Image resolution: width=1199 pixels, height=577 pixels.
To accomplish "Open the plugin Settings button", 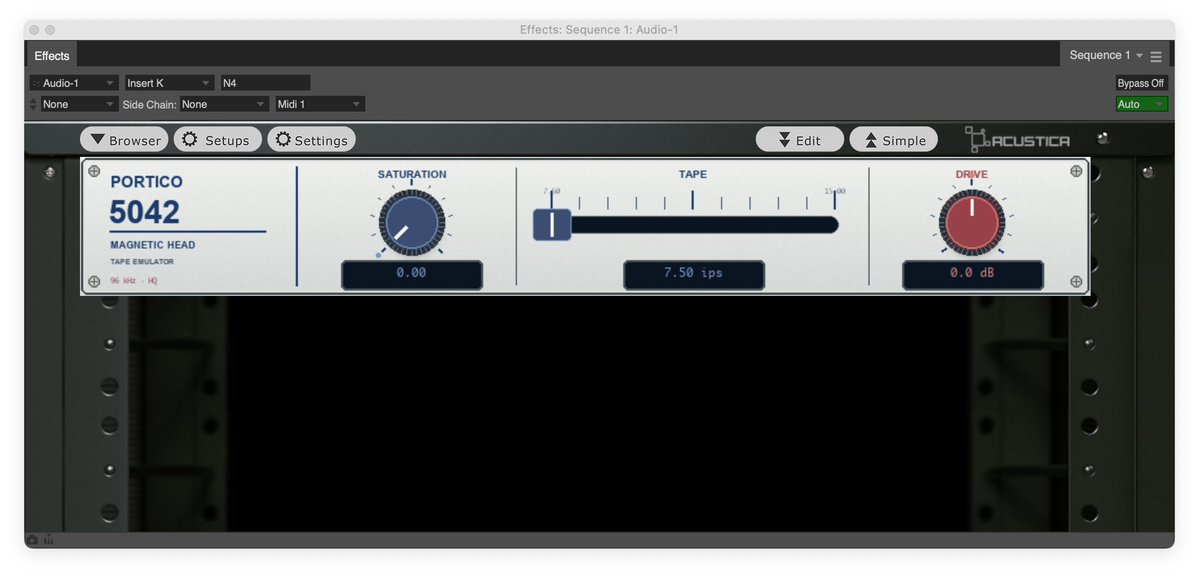I will pos(311,140).
